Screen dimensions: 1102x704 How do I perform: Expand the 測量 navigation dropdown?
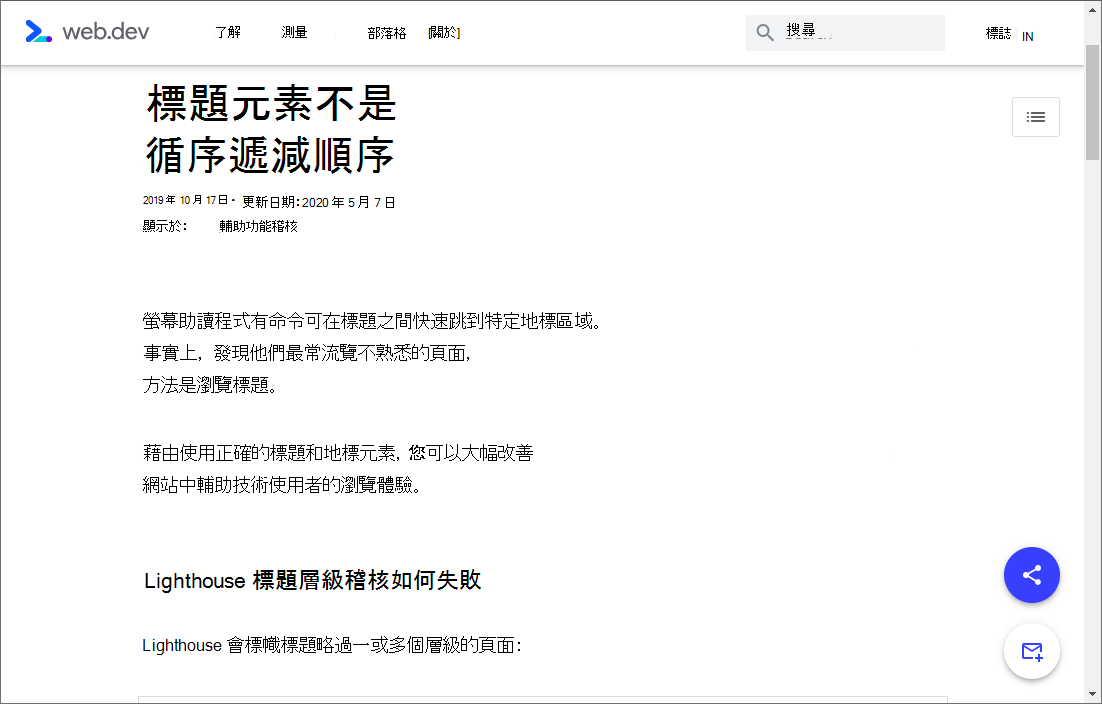pos(296,32)
